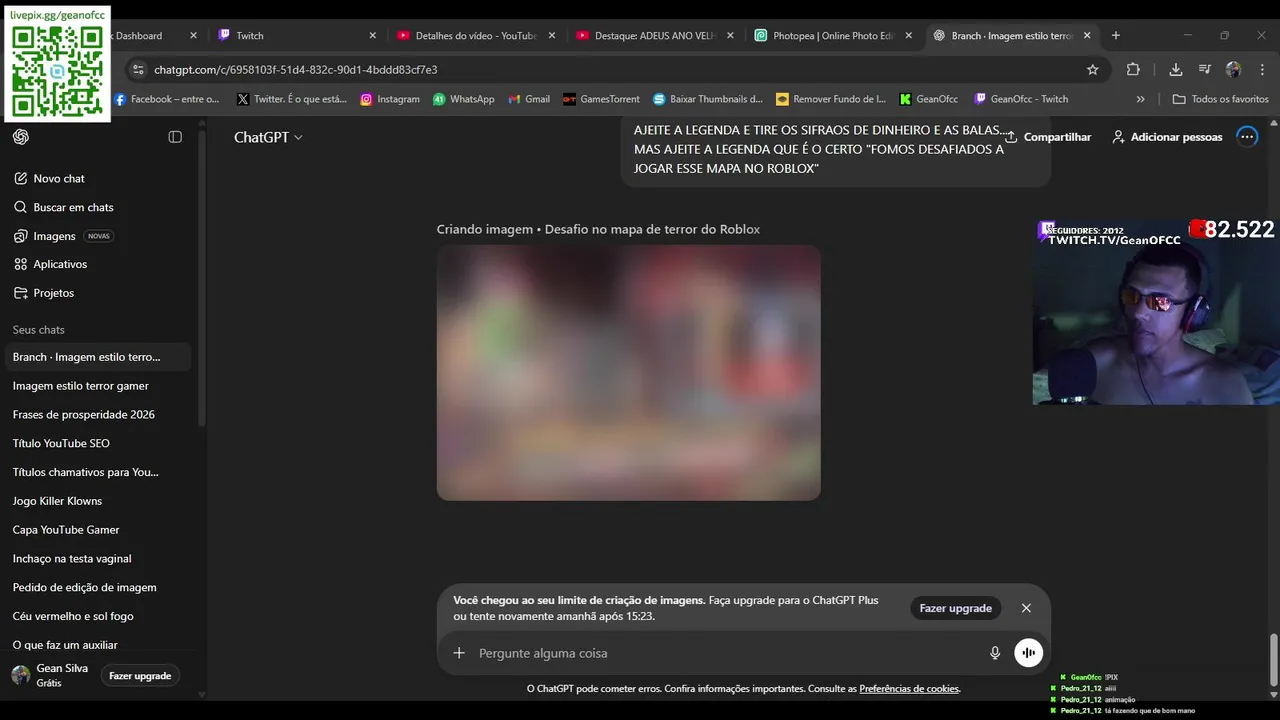
Task: Open the ChatGPT model selector dropdown
Action: (x=268, y=137)
